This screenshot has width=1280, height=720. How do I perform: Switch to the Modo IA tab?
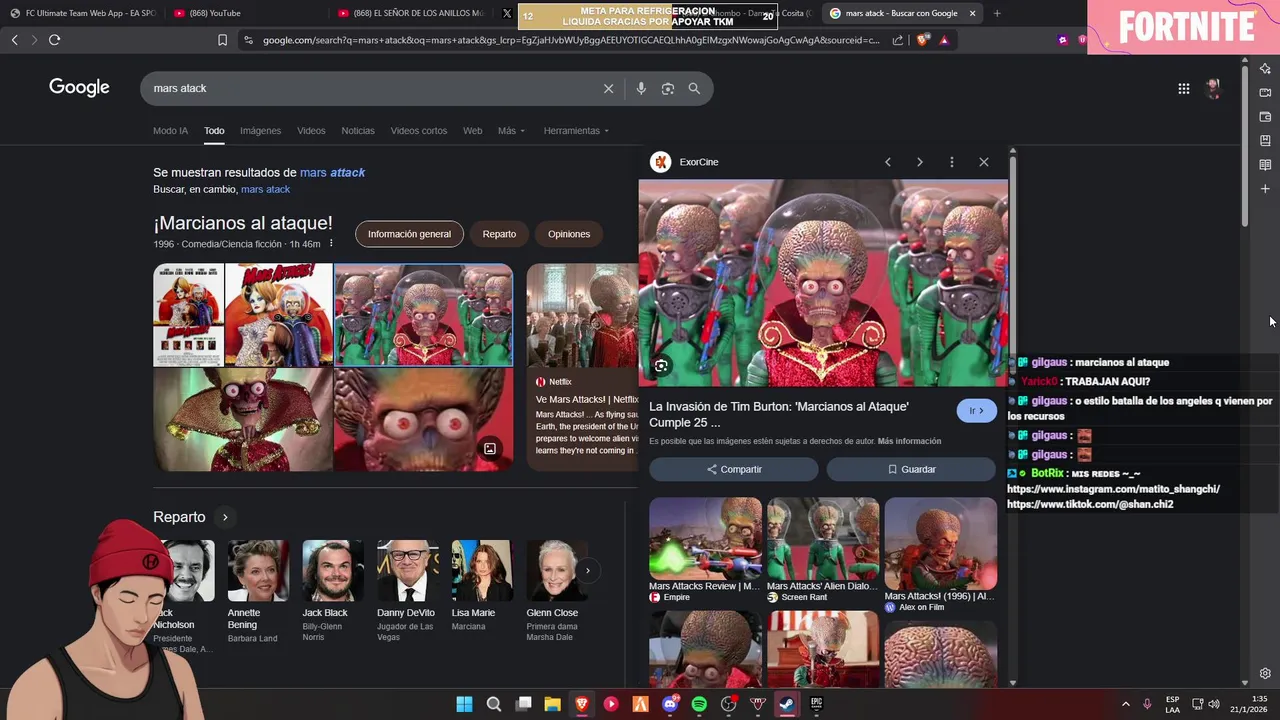tap(170, 131)
